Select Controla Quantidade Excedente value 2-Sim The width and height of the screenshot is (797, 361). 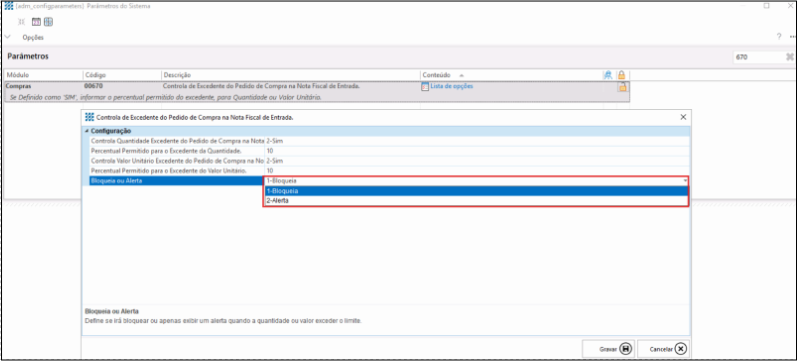click(477, 141)
